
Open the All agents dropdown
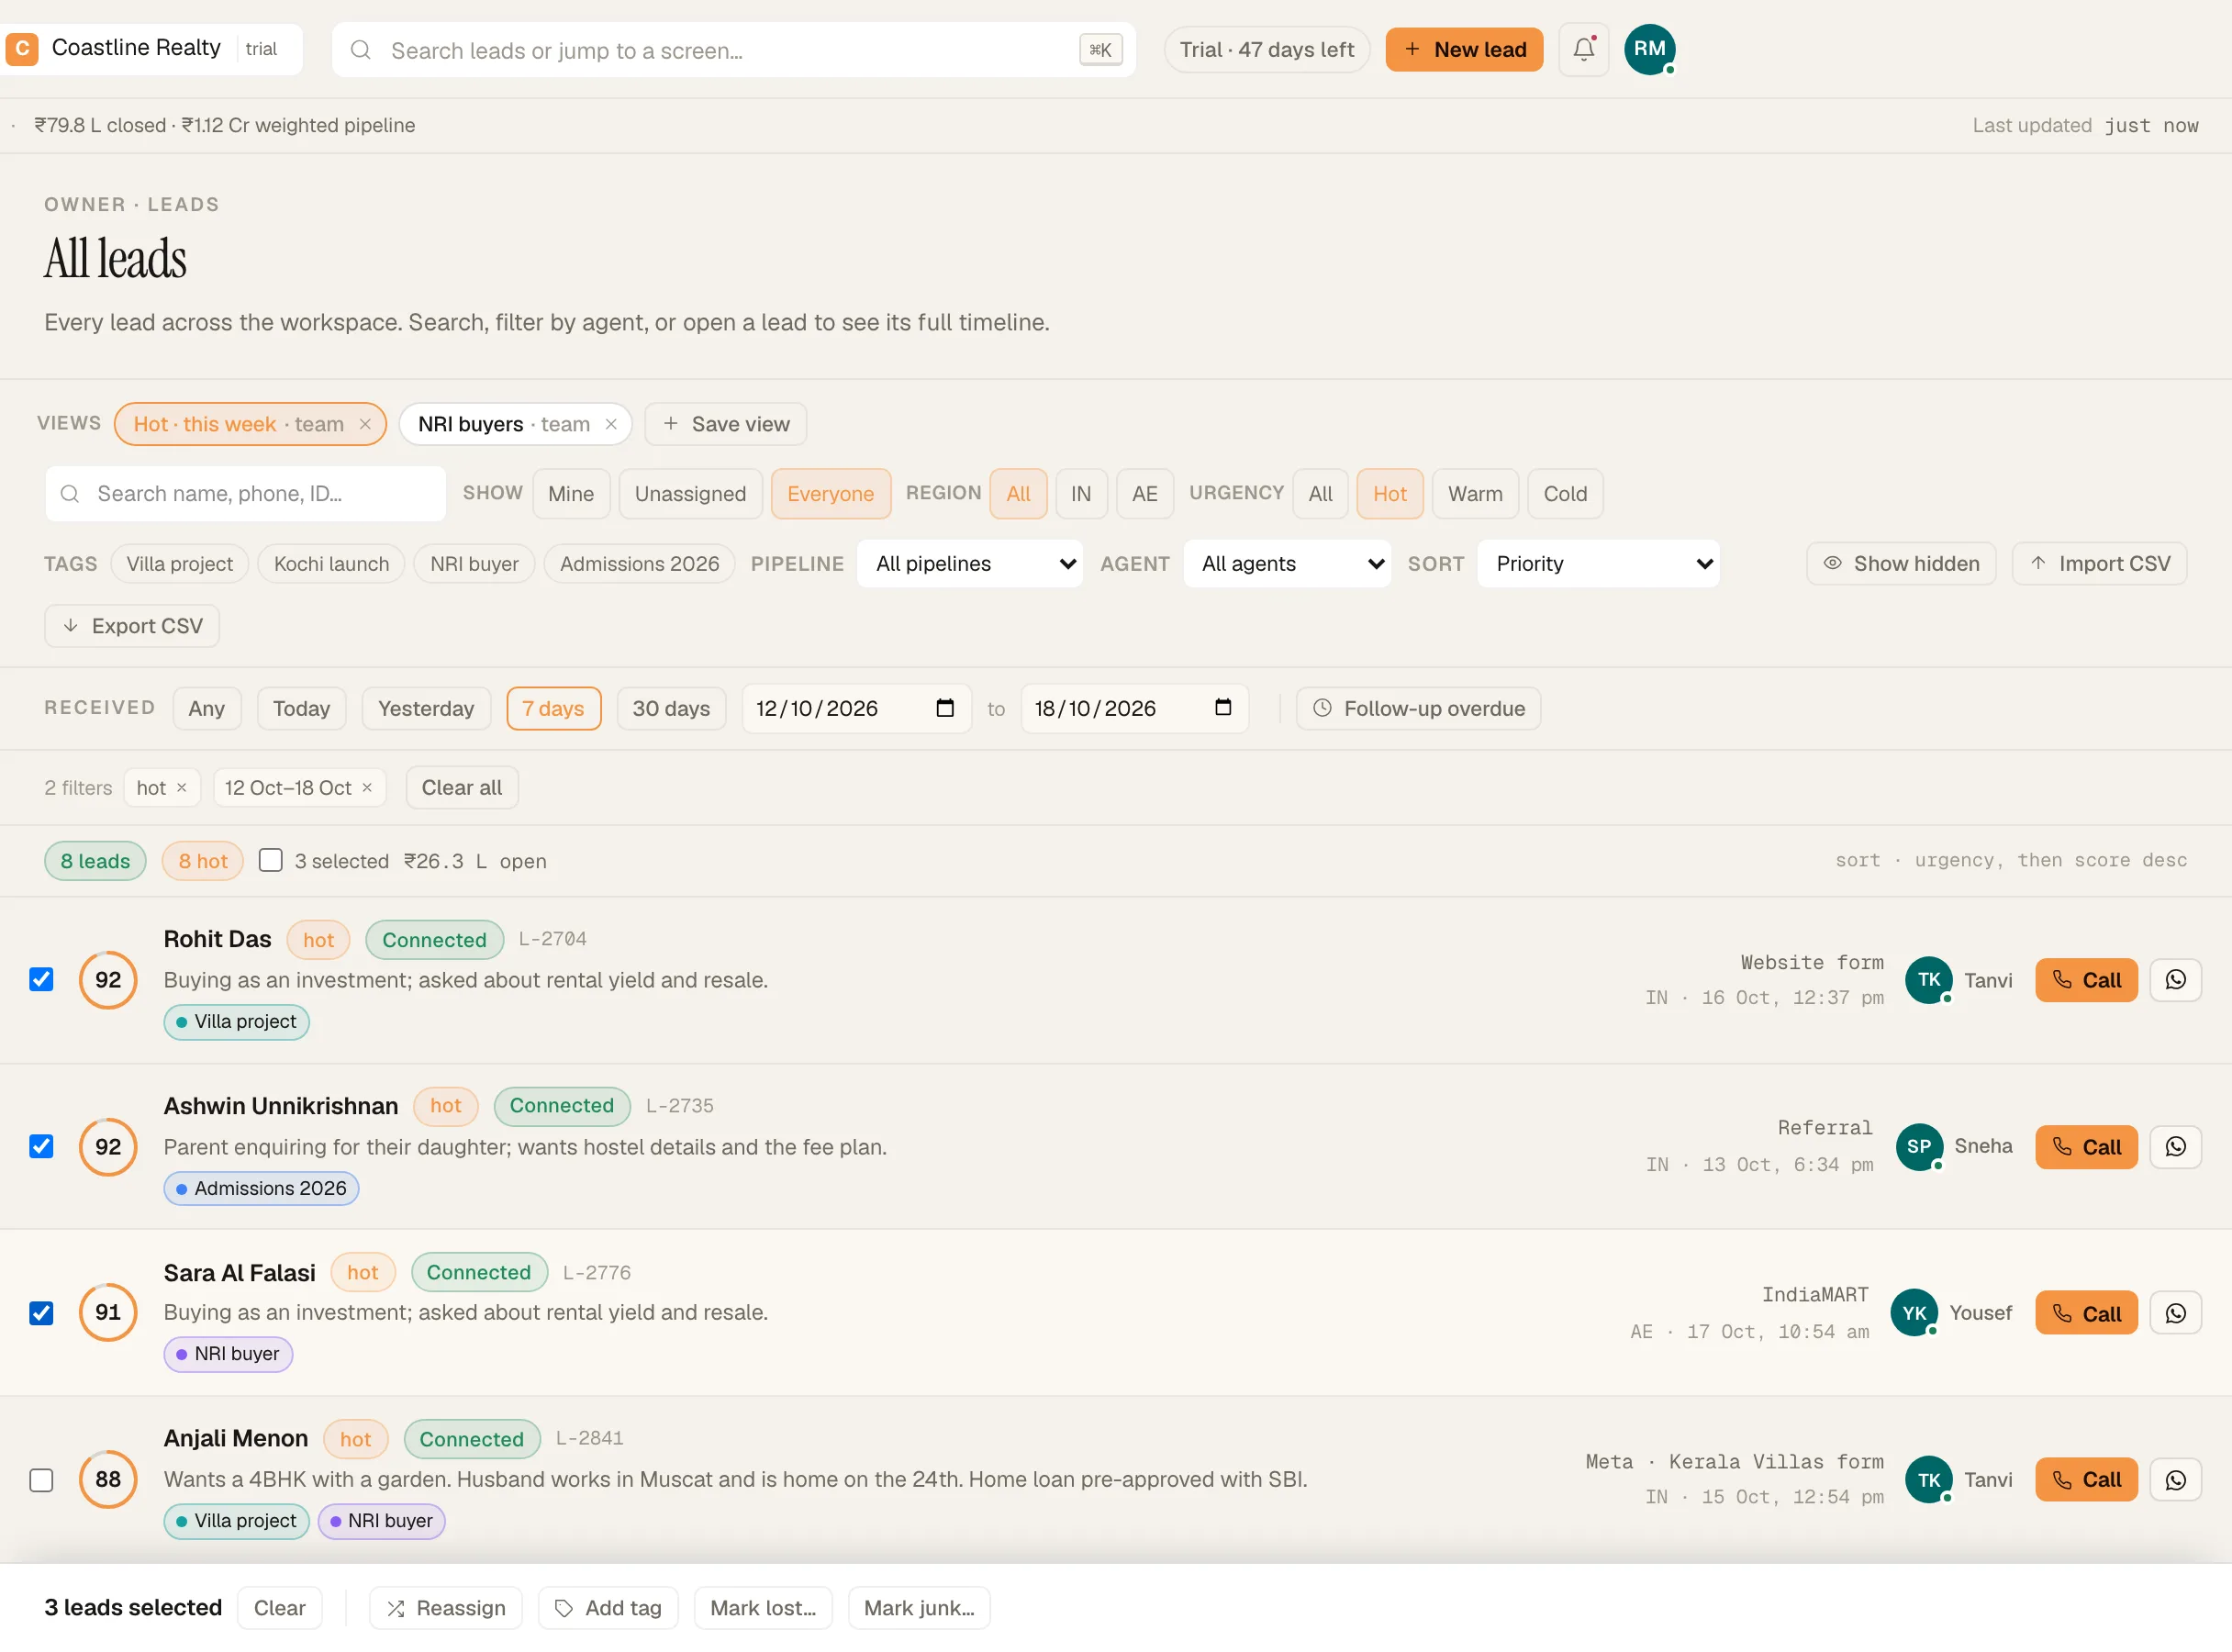(1287, 564)
